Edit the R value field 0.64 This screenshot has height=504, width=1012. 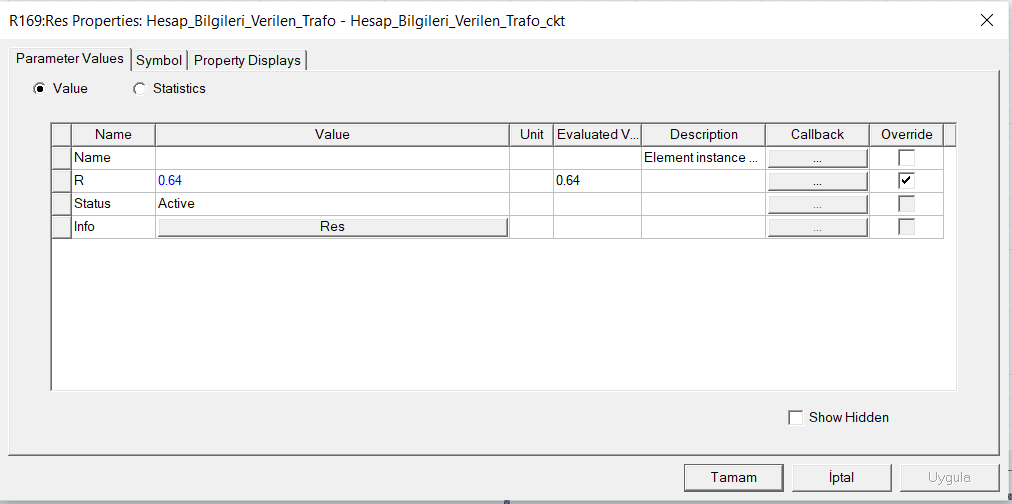[332, 181]
